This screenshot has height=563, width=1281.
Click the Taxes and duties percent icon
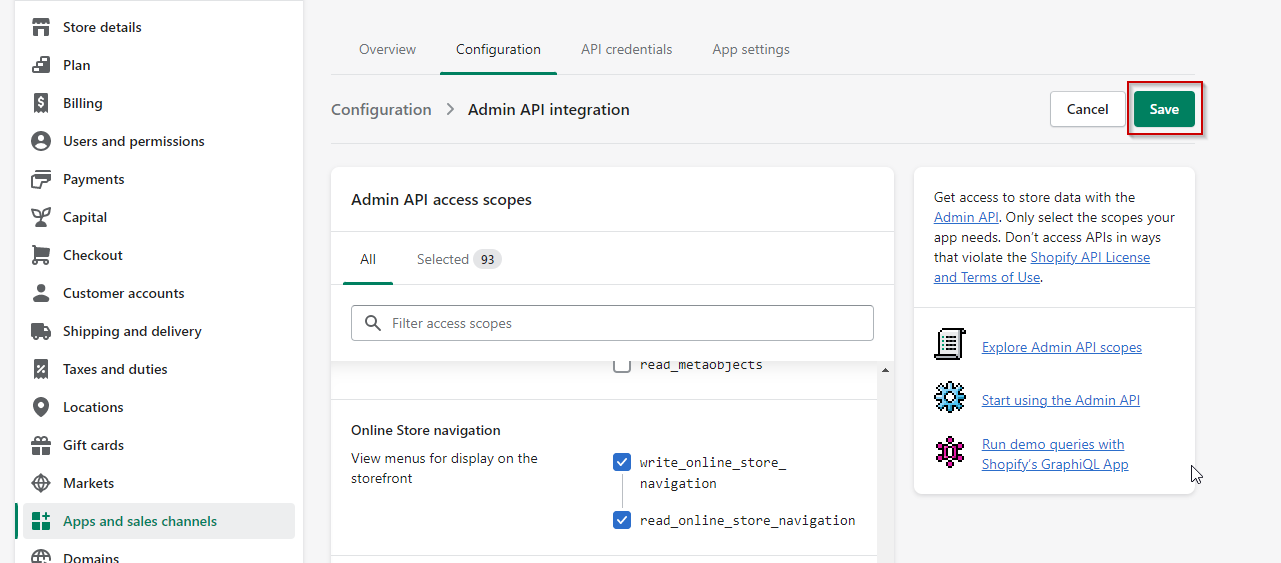41,369
